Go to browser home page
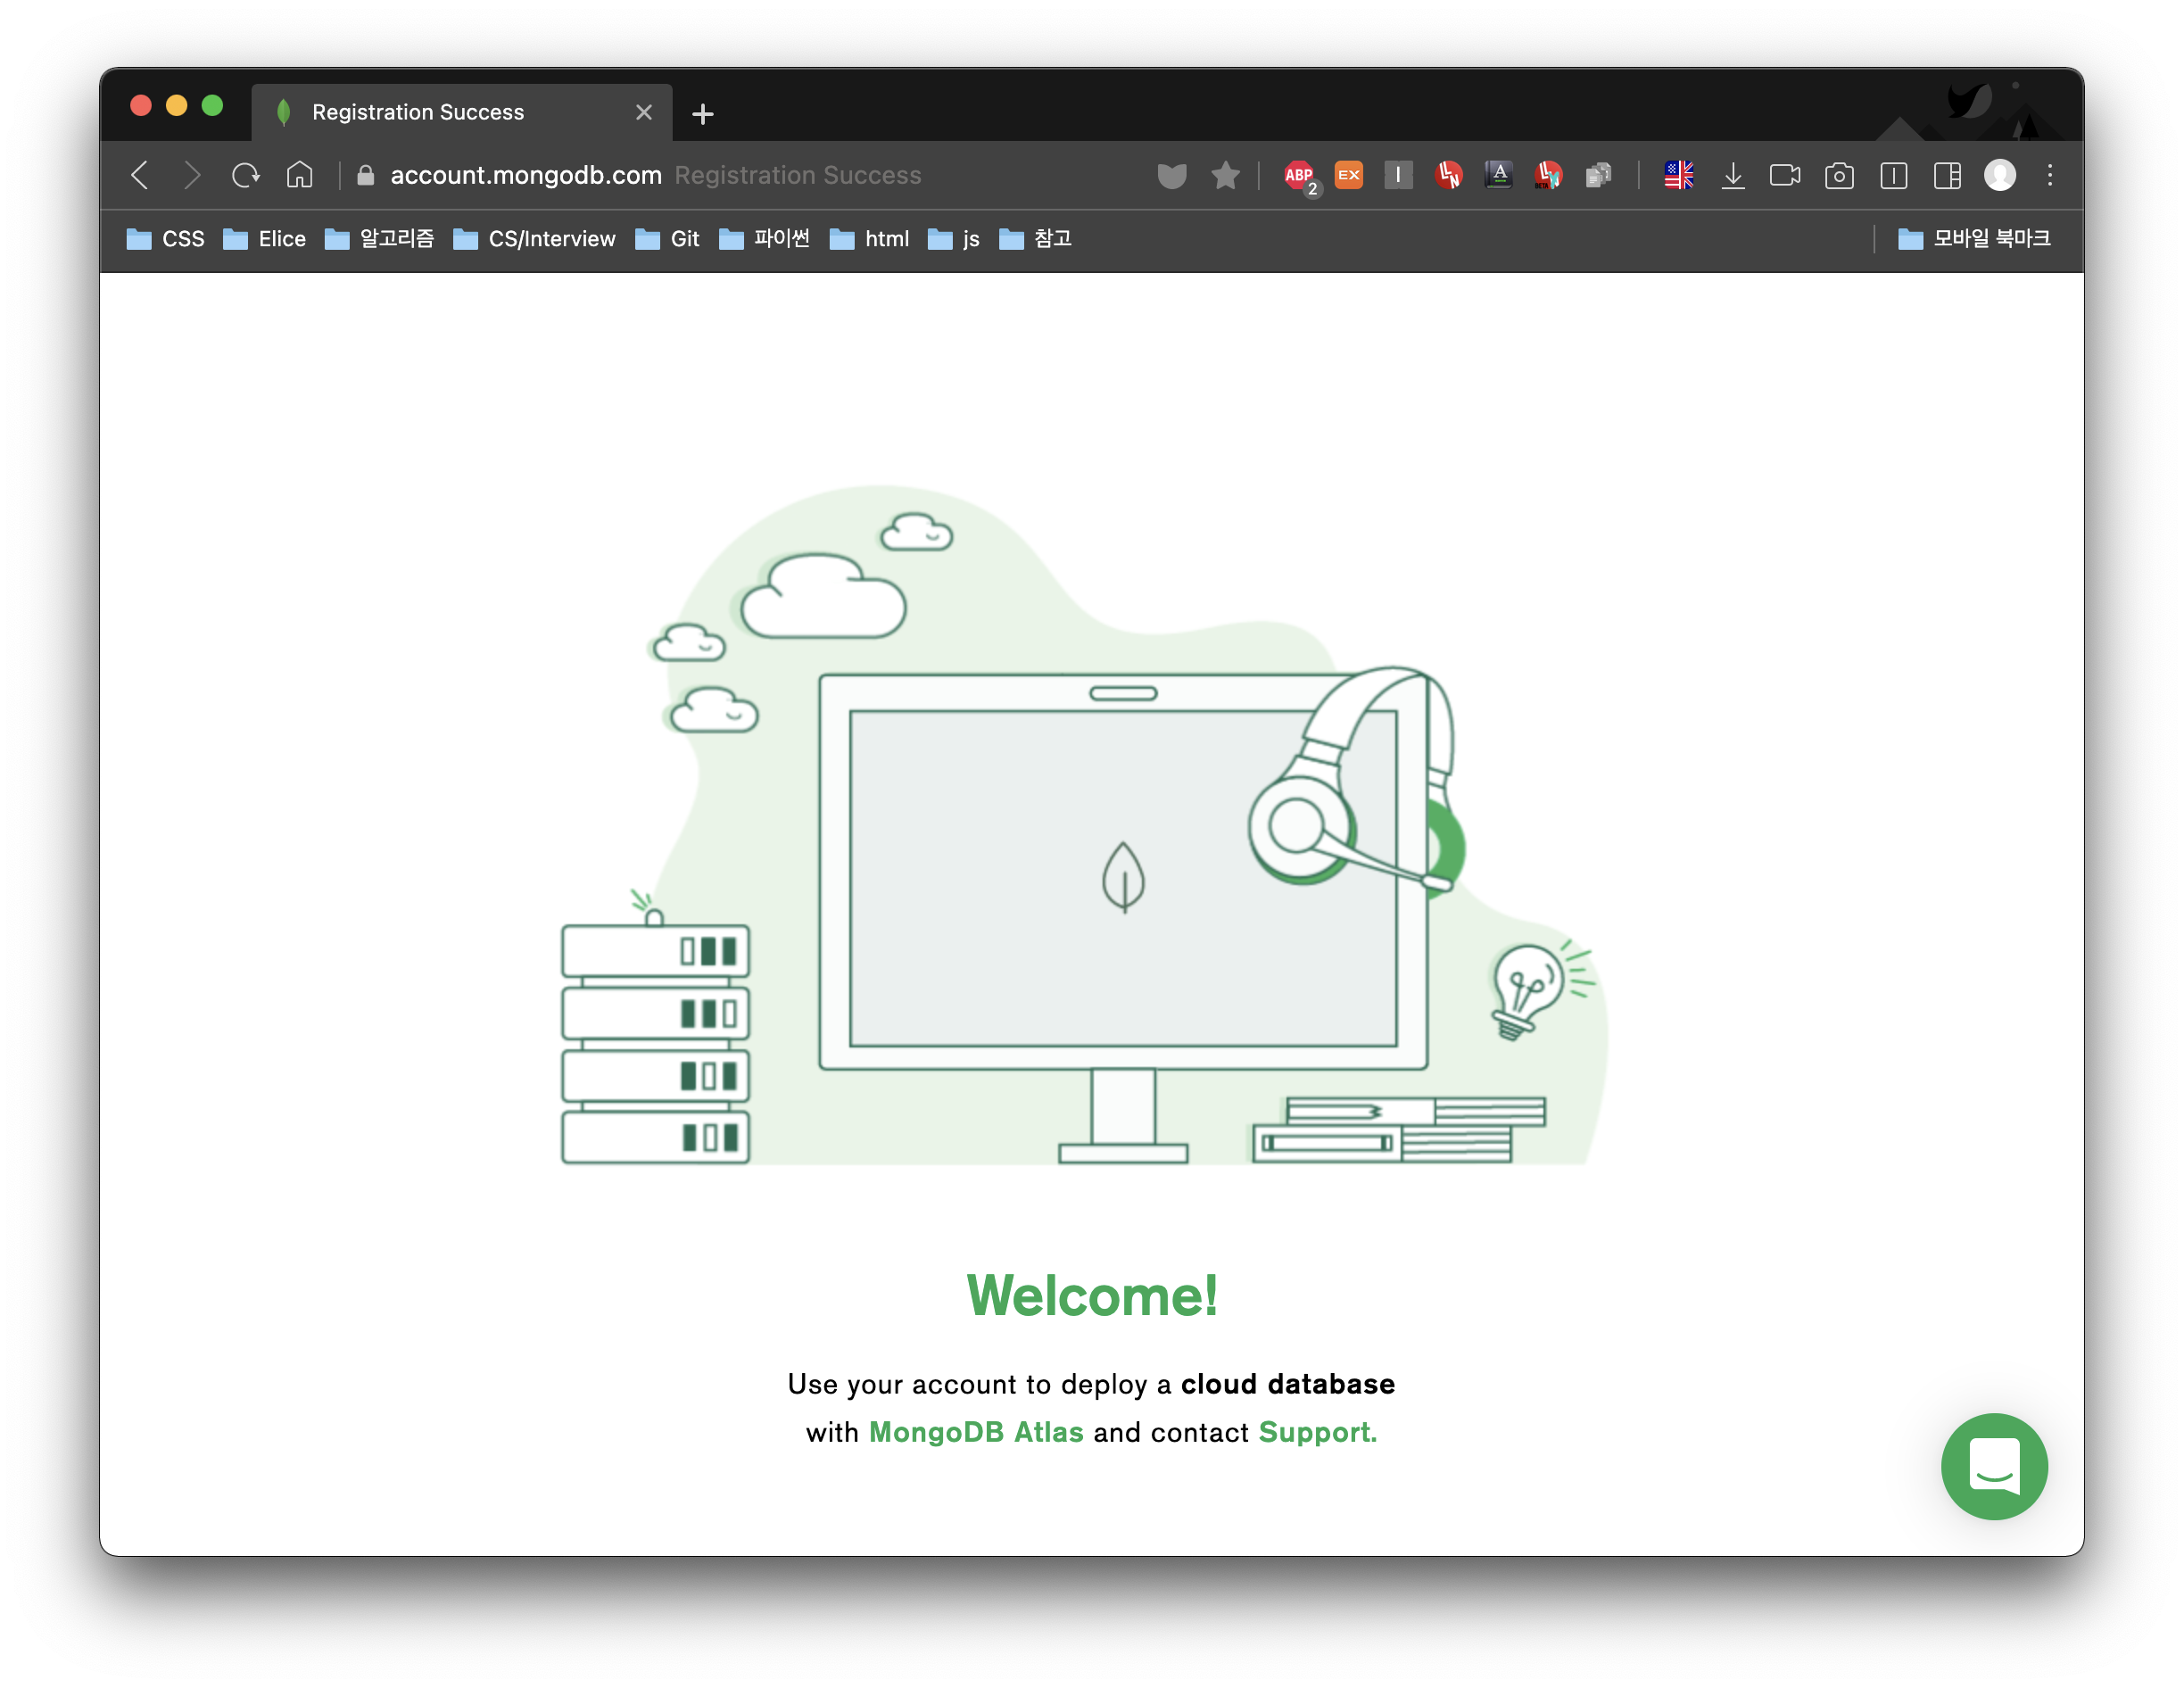2184x1688 pixels. click(x=299, y=176)
